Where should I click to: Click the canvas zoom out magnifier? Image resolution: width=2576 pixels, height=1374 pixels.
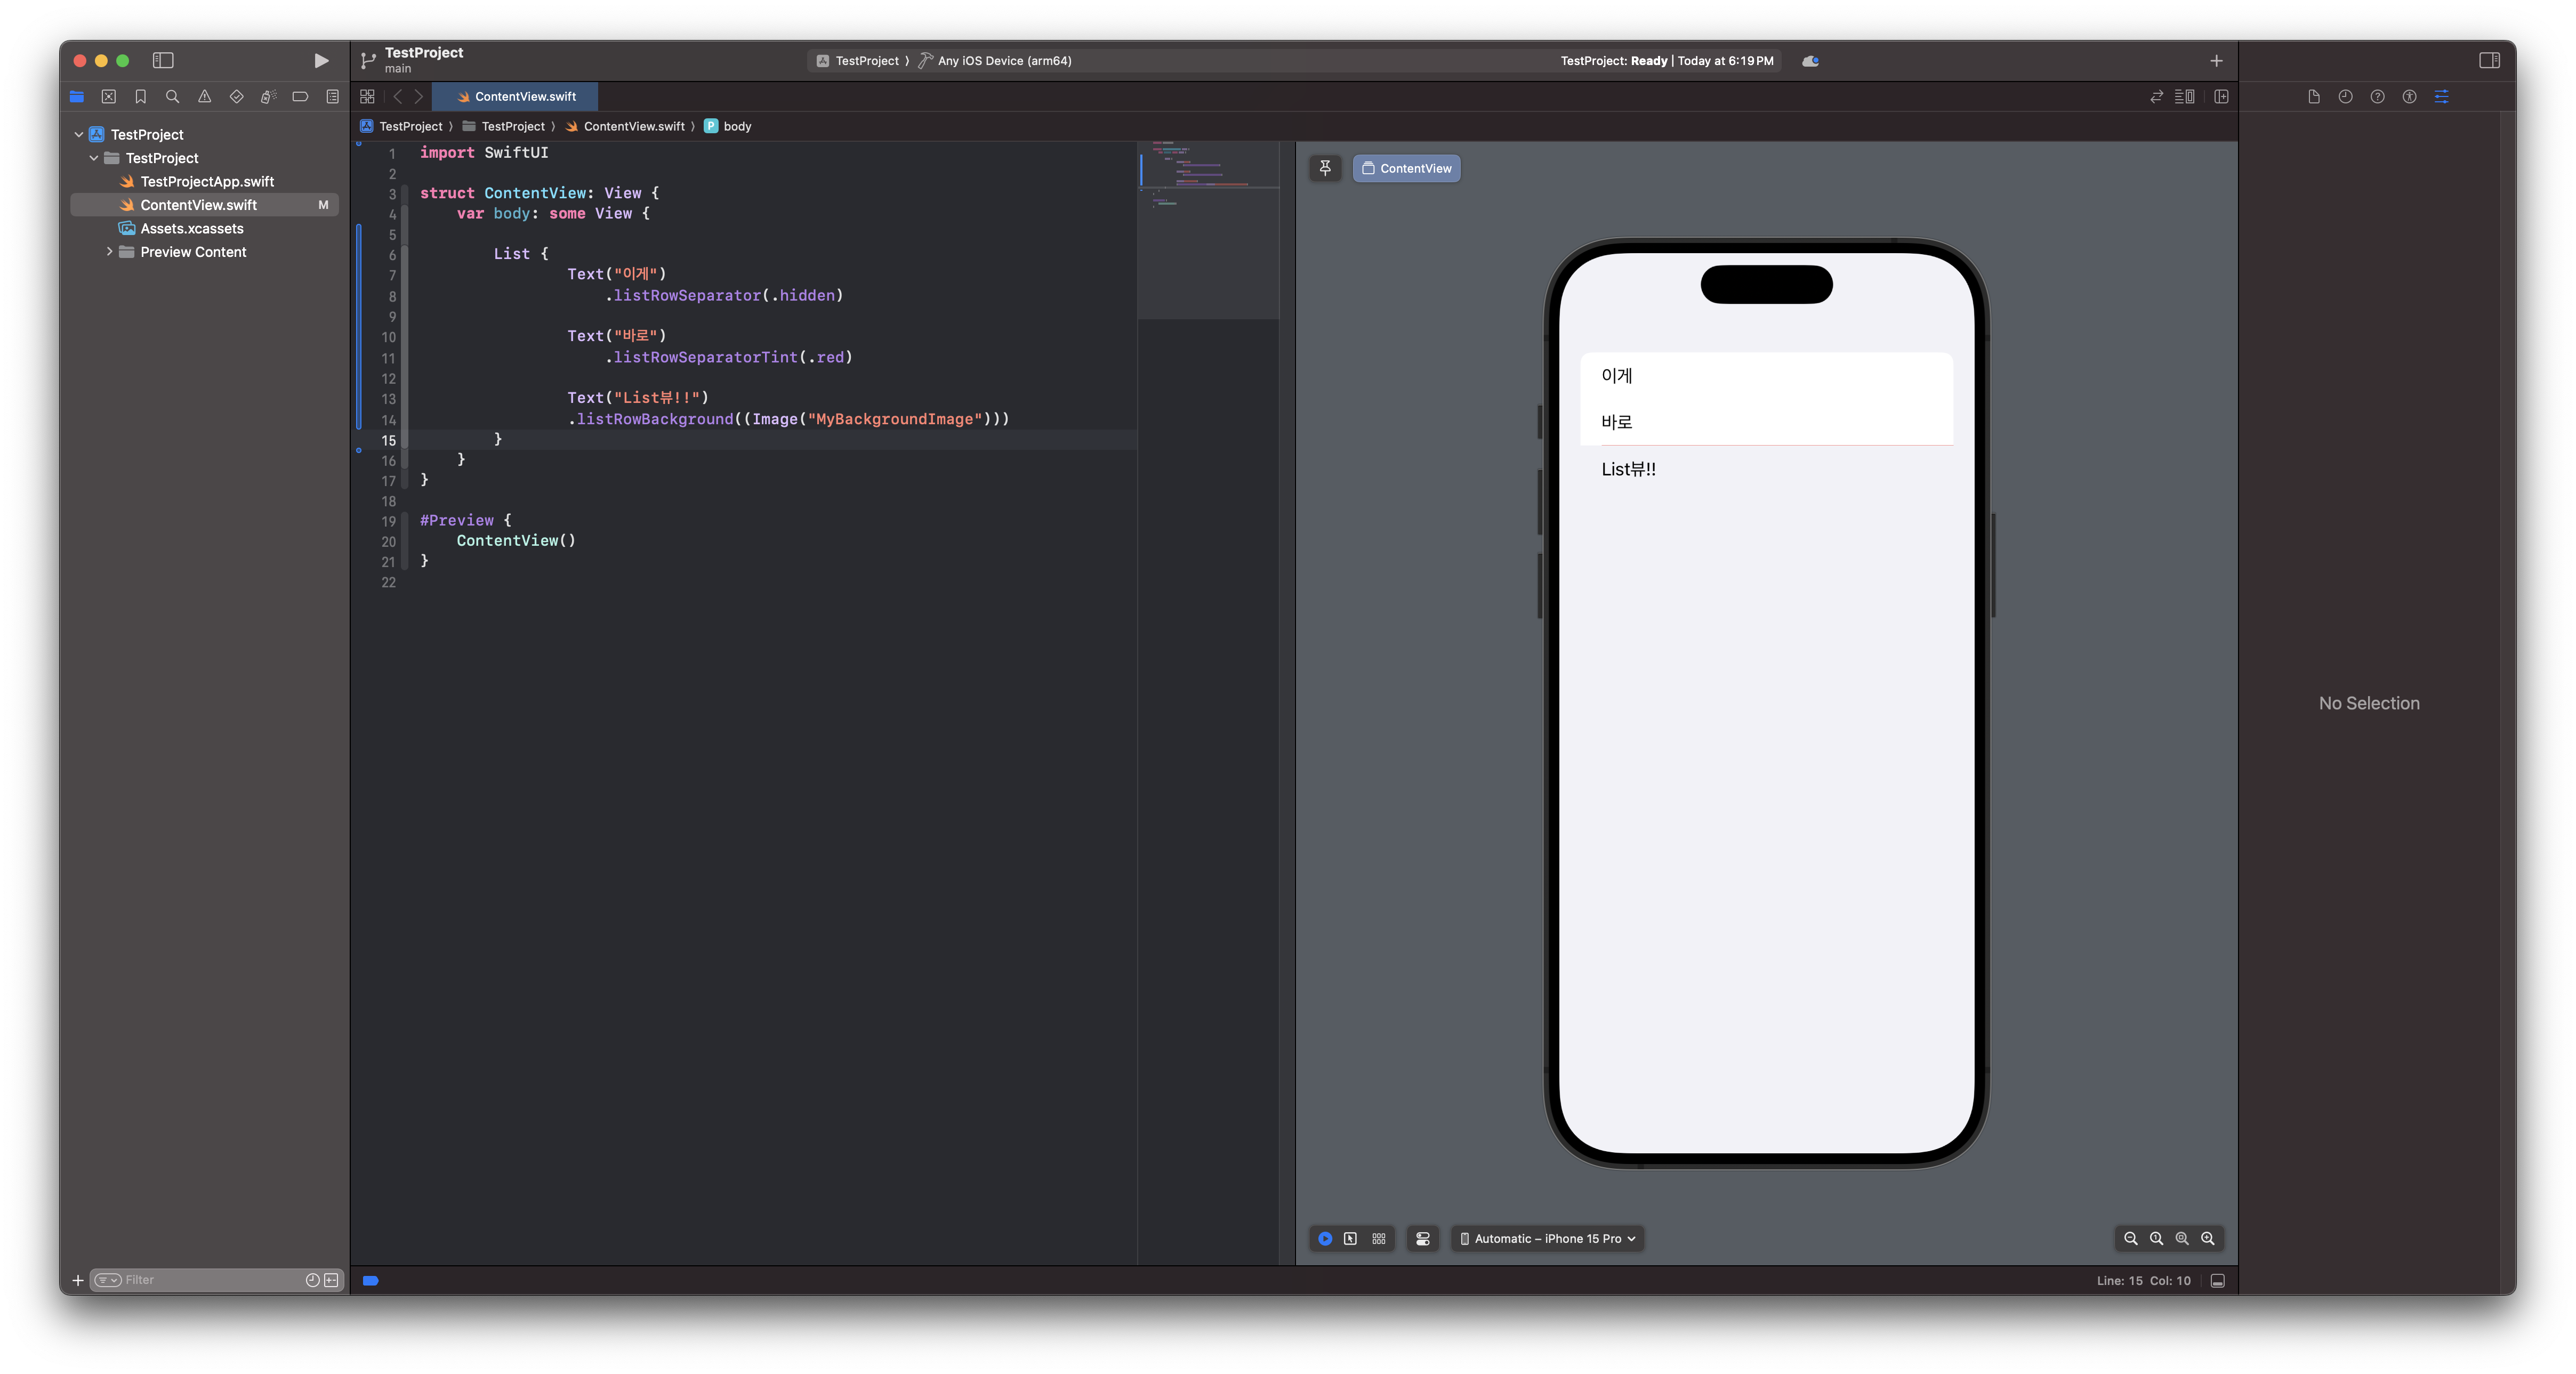click(2130, 1239)
